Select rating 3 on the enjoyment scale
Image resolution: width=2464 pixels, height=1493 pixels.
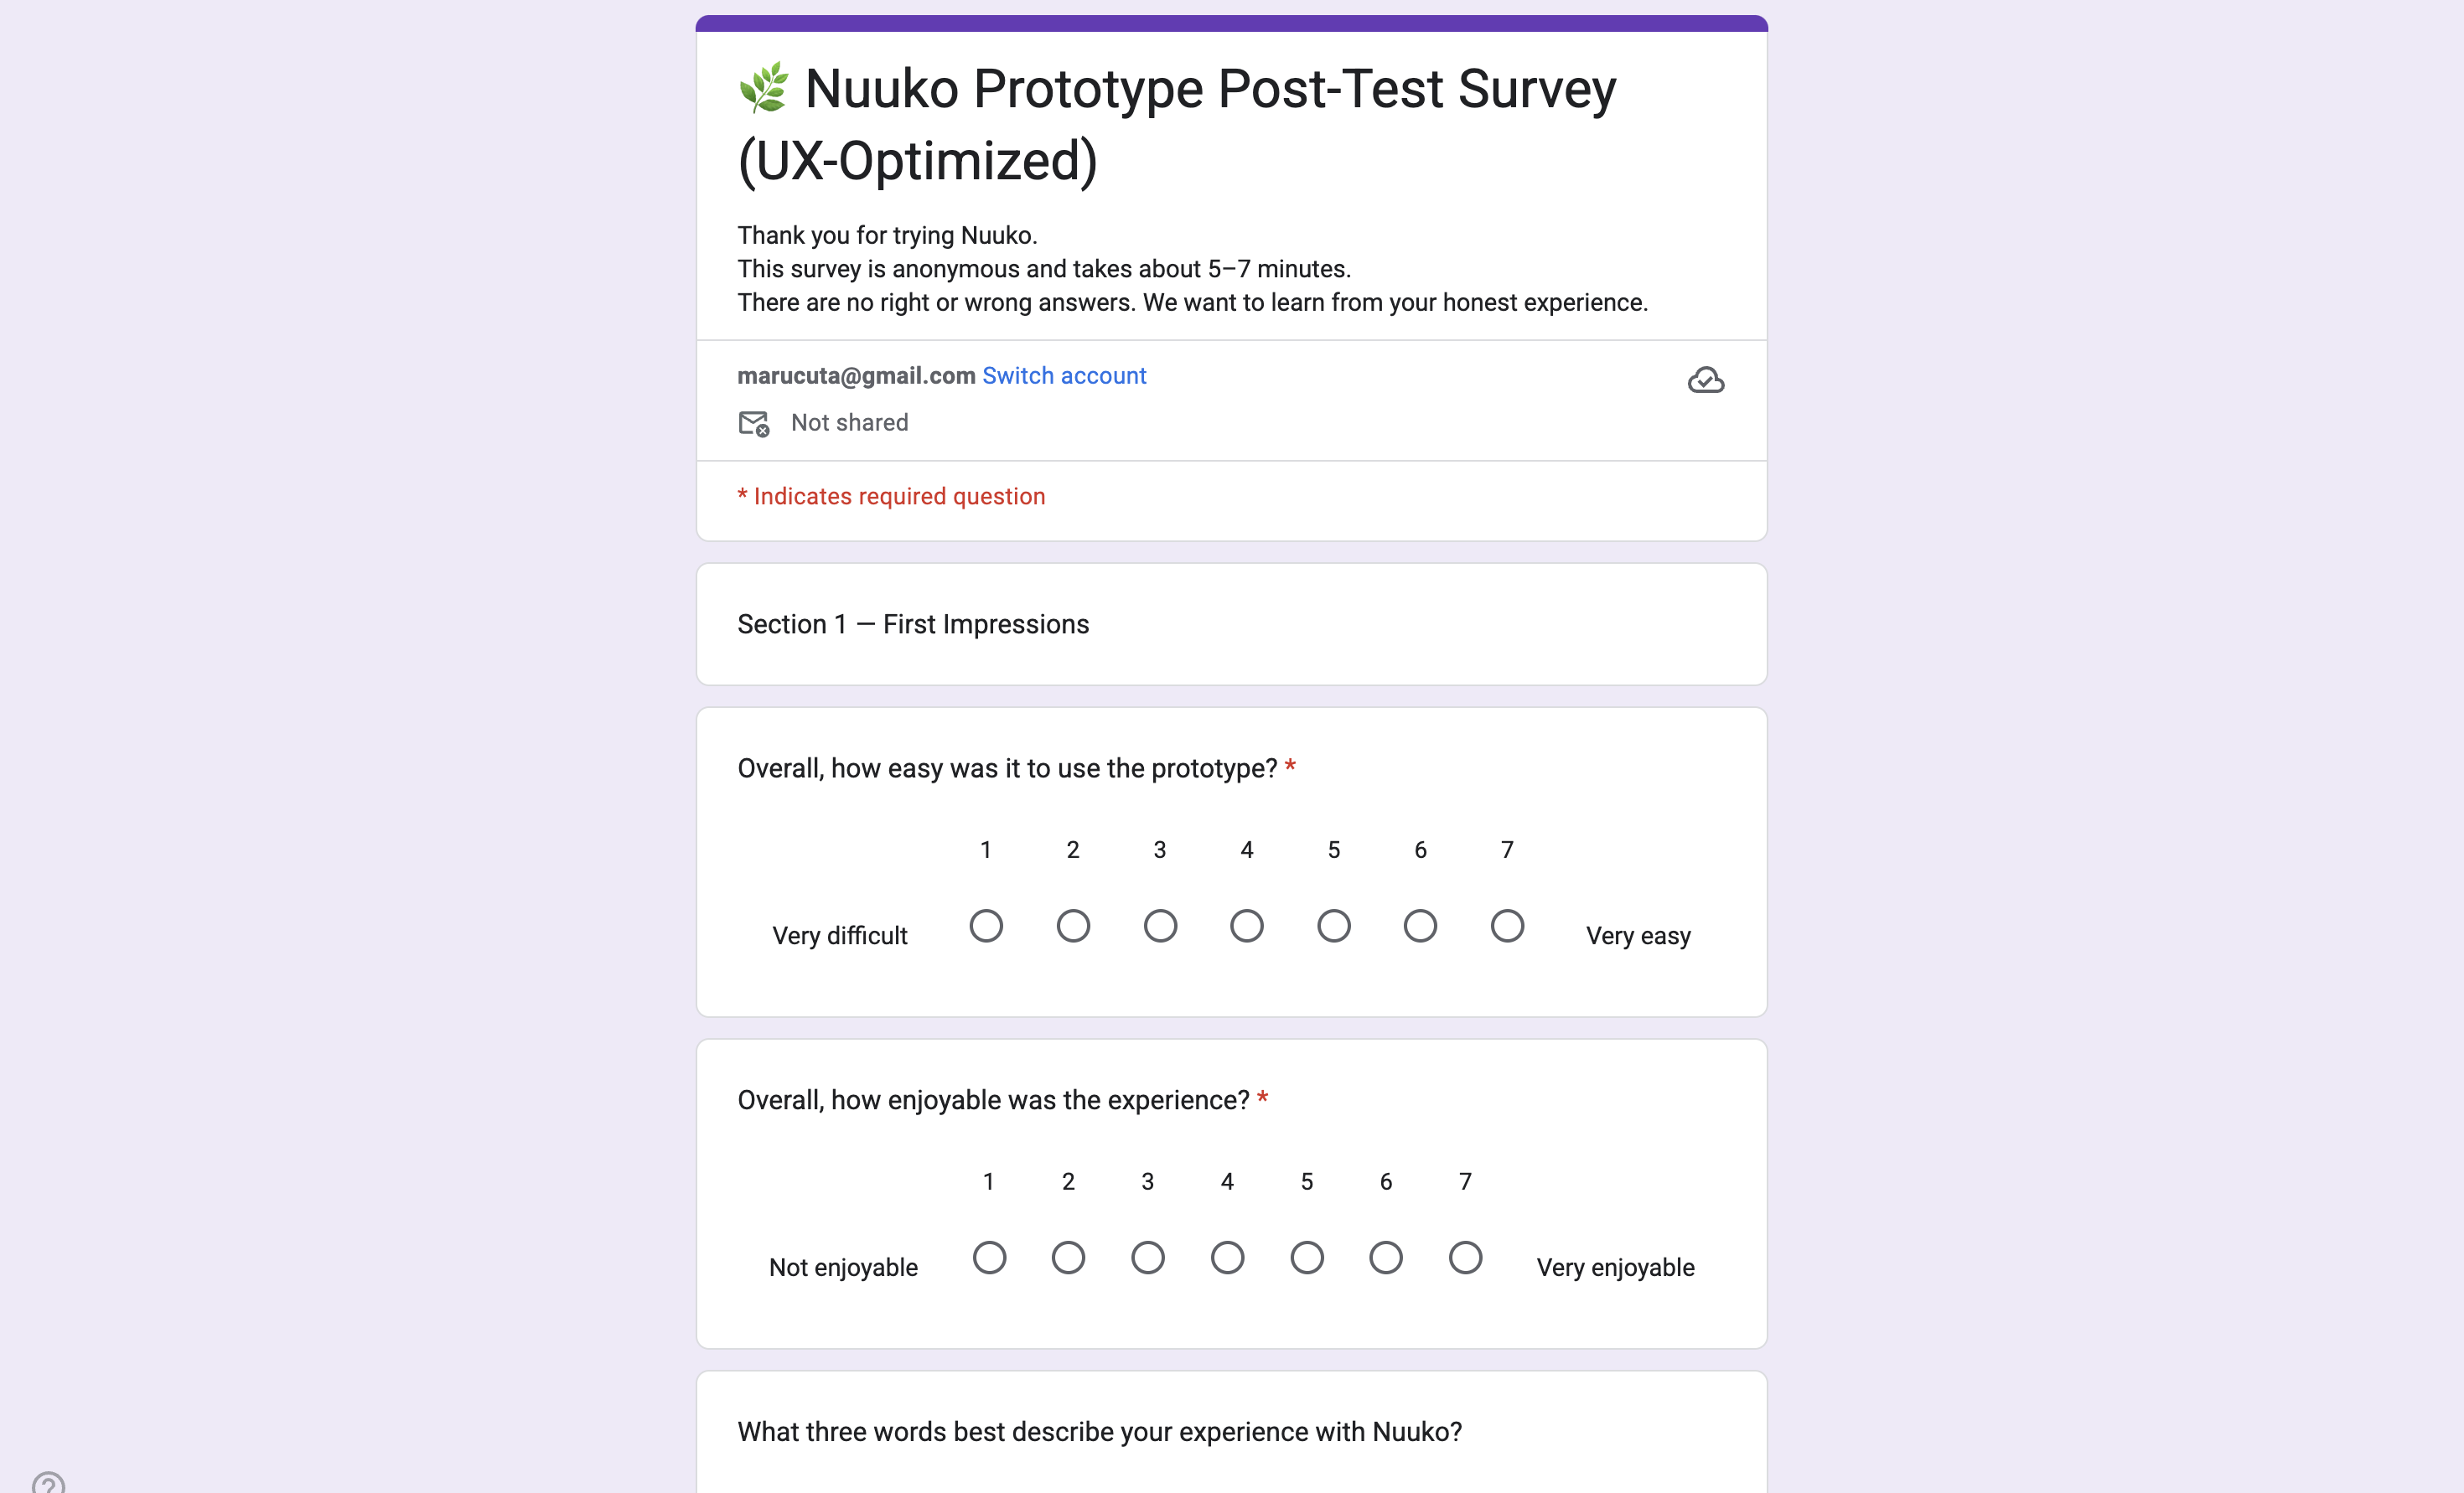[x=1147, y=1257]
